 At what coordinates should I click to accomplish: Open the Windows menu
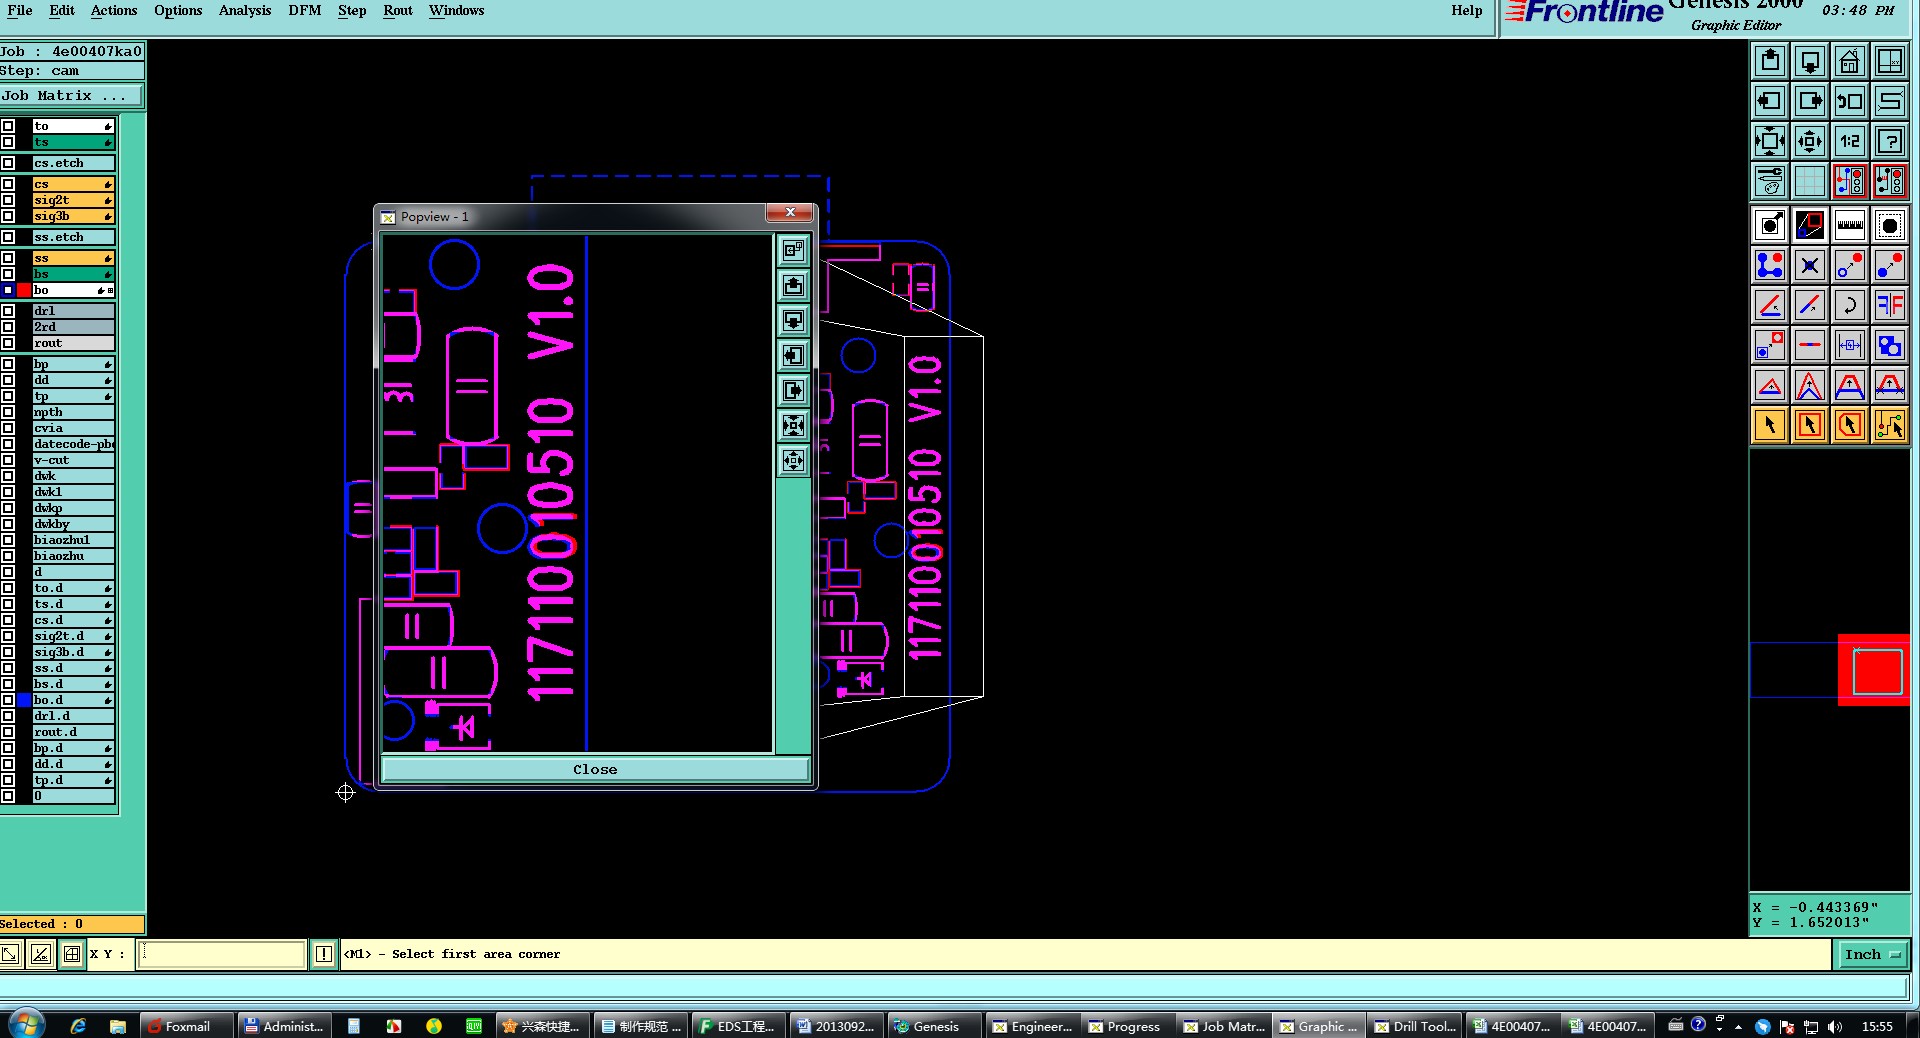(456, 10)
